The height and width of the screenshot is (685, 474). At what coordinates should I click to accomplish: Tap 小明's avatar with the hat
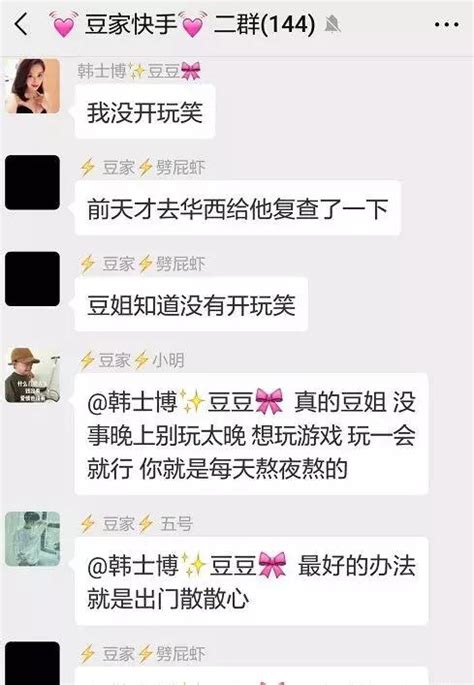(x=32, y=375)
